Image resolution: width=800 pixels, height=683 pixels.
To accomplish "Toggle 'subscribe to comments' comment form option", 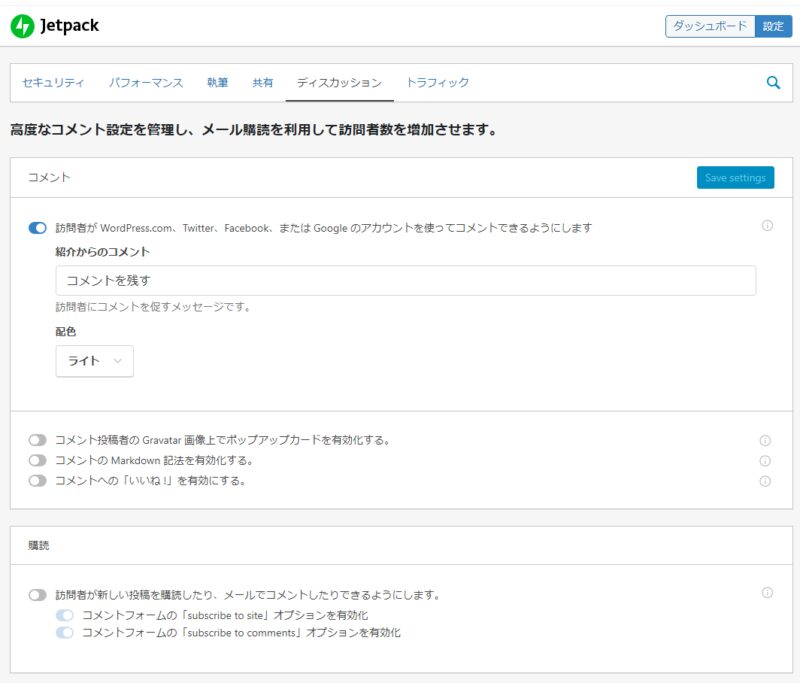I will [x=65, y=633].
